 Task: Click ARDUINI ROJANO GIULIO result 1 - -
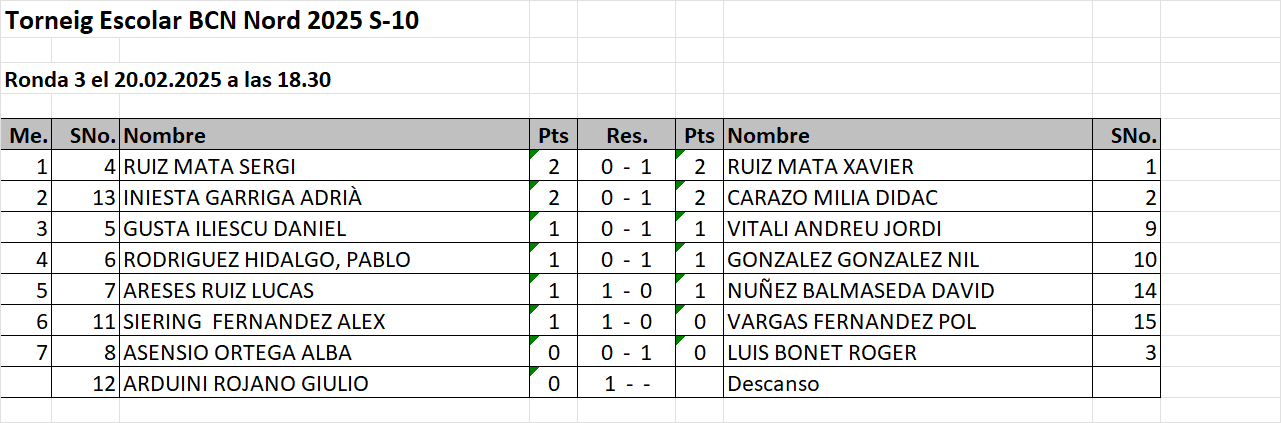(x=627, y=384)
